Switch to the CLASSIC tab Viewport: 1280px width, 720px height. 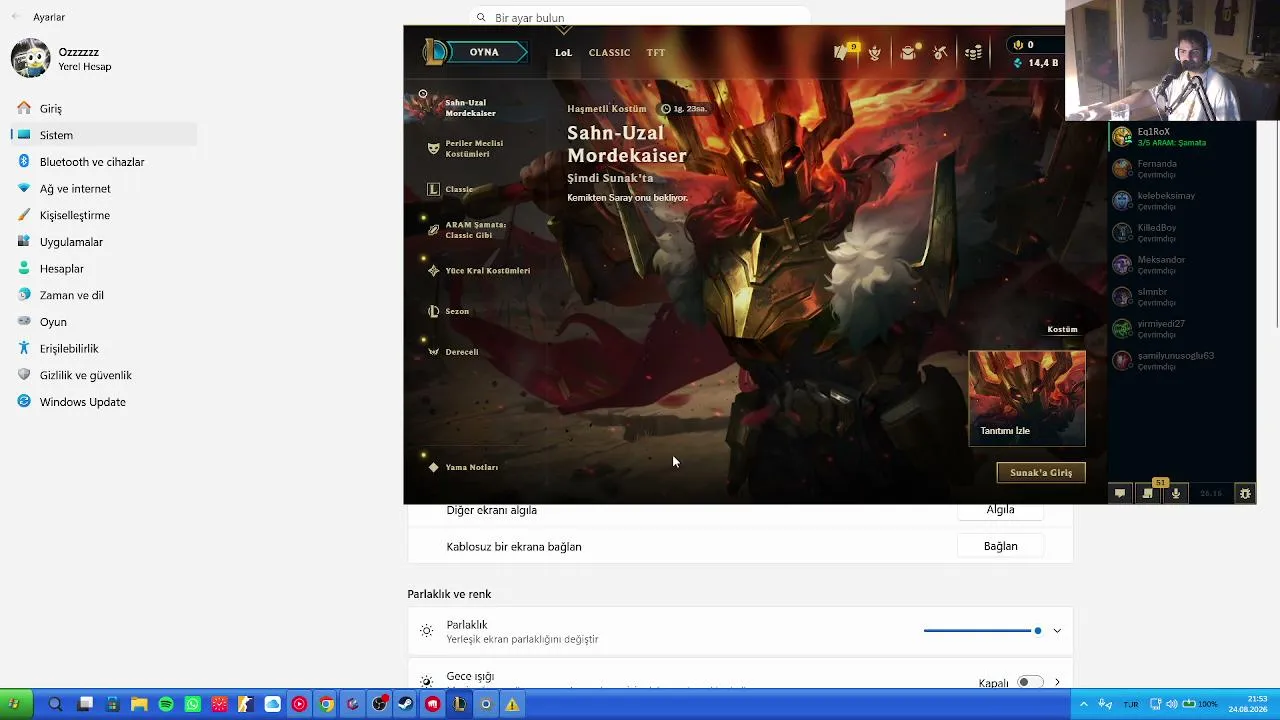pos(609,52)
